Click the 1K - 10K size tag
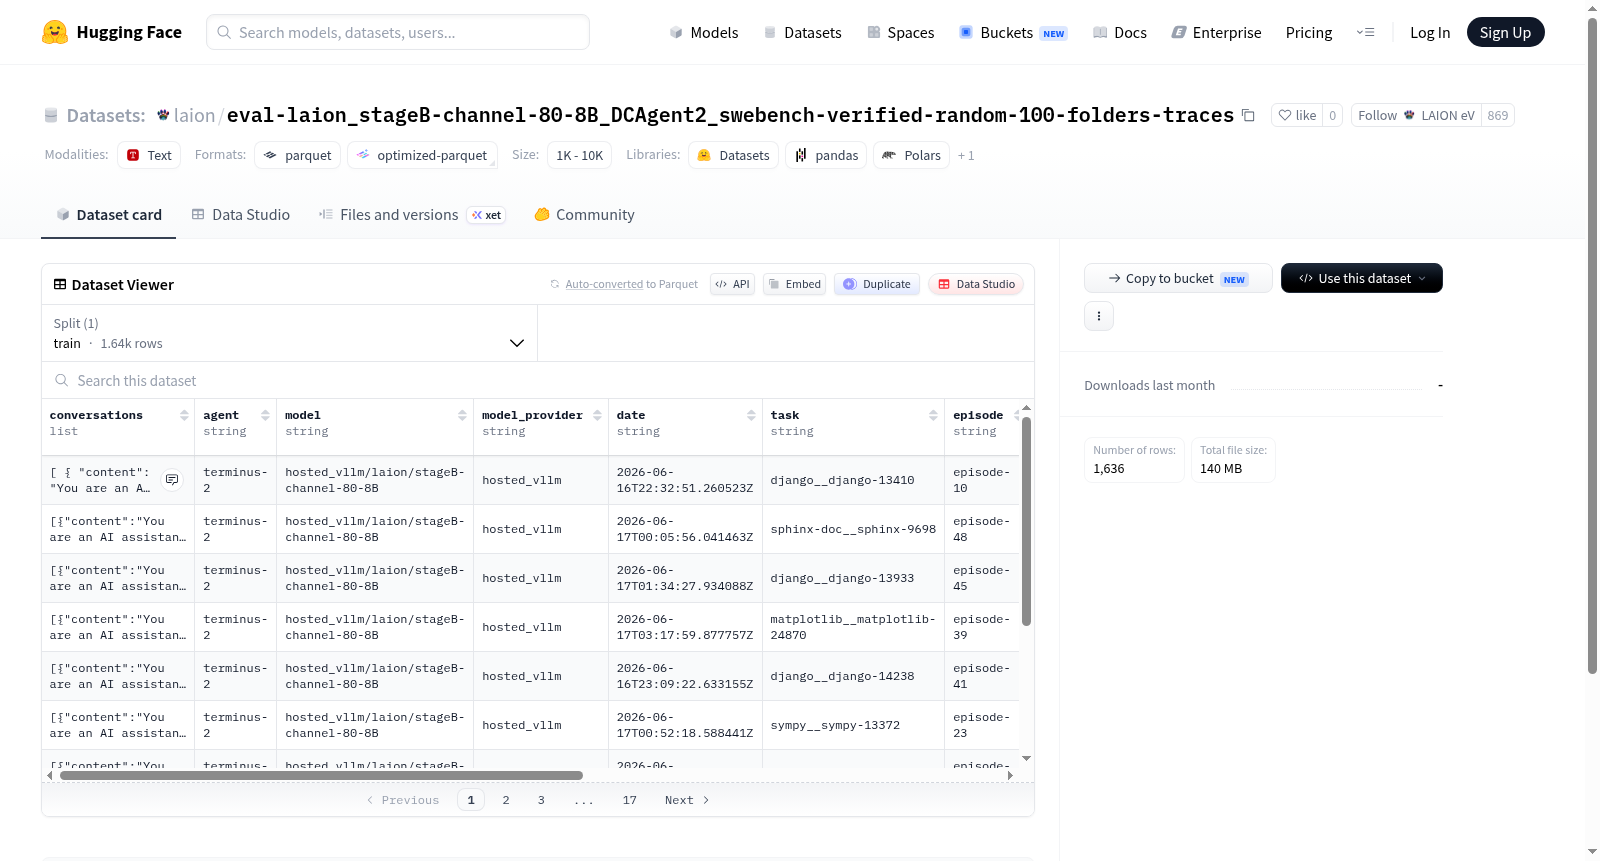This screenshot has width=1600, height=861. pos(579,155)
